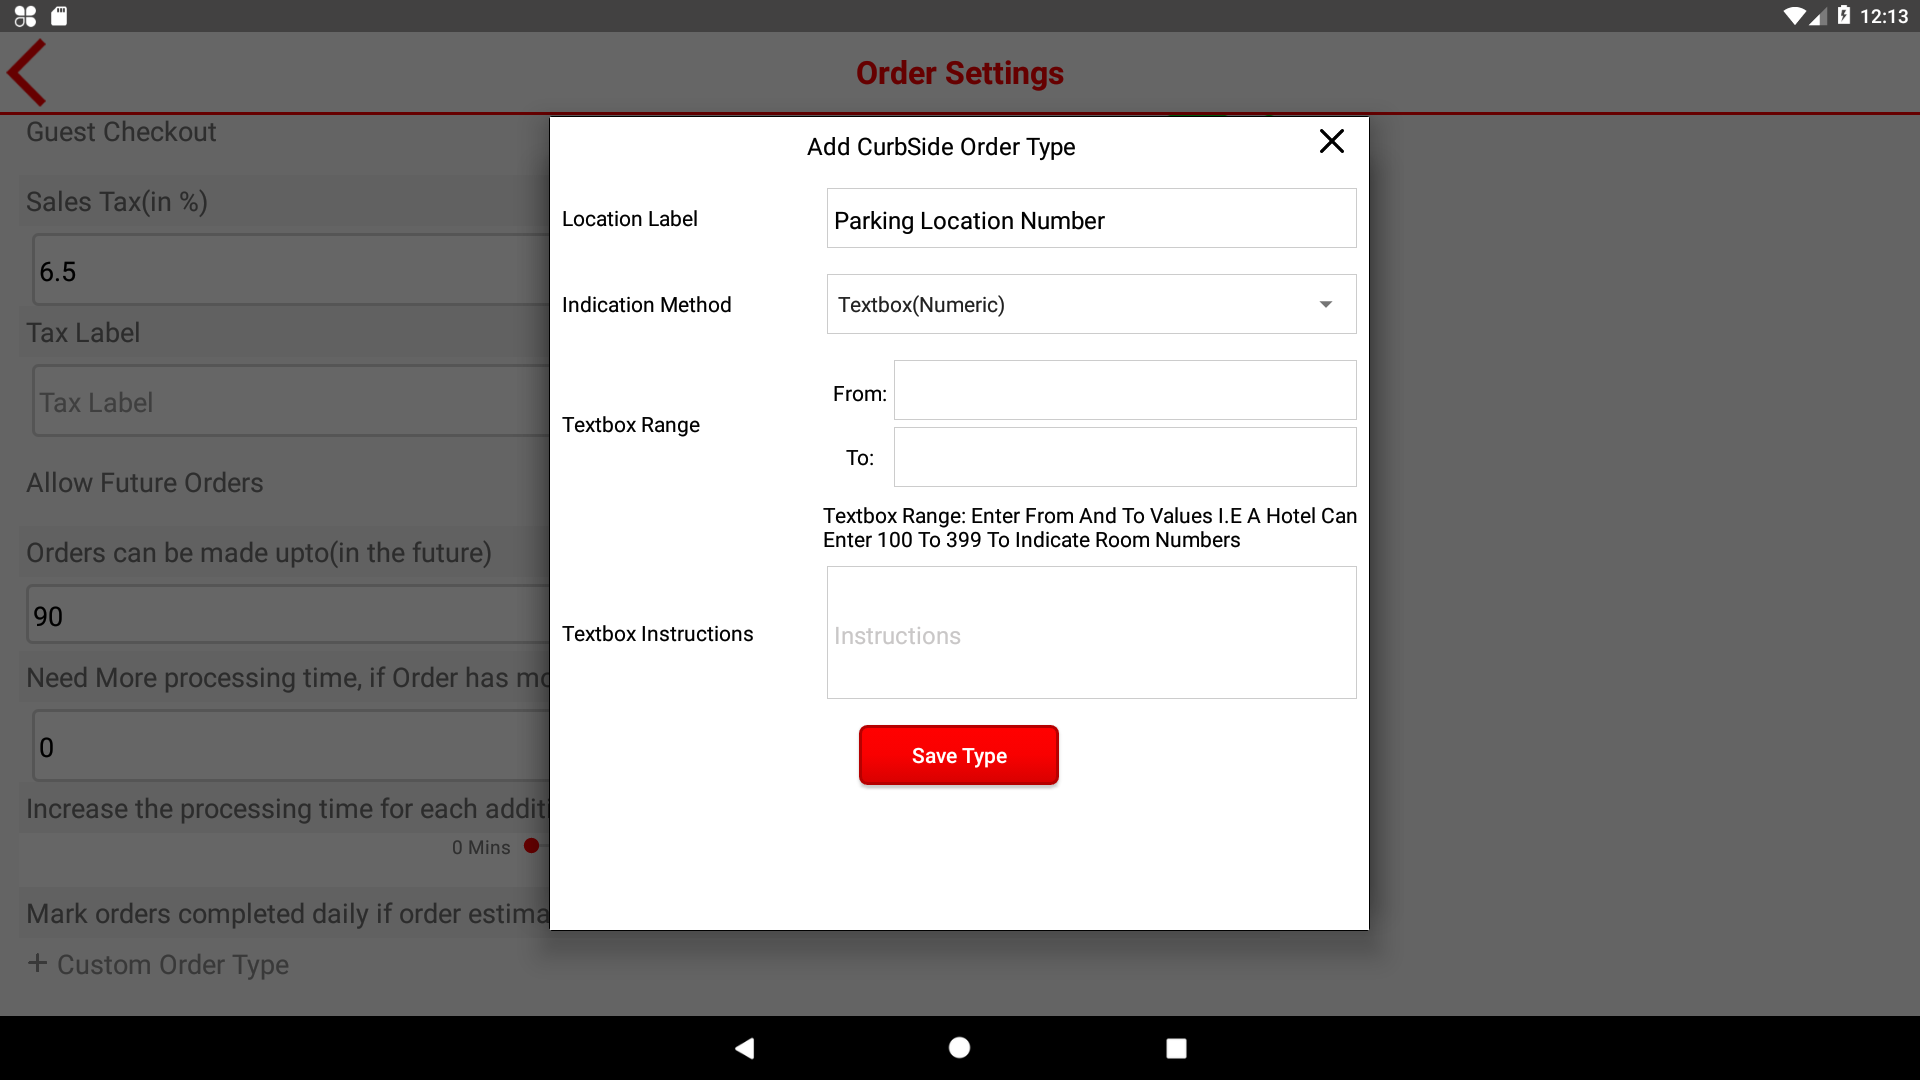Screen dimensions: 1920x1080
Task: Tap the plus icon for Custom Order Type
Action: tap(38, 963)
